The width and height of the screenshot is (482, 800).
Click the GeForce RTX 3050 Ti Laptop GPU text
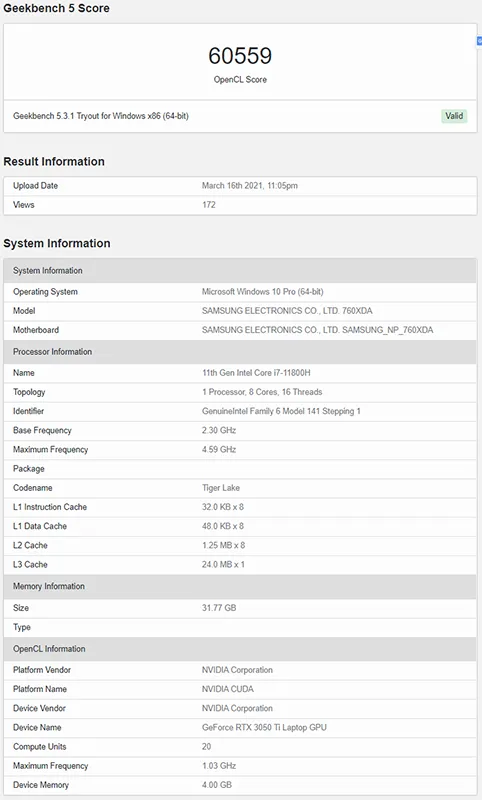pyautogui.click(x=264, y=727)
